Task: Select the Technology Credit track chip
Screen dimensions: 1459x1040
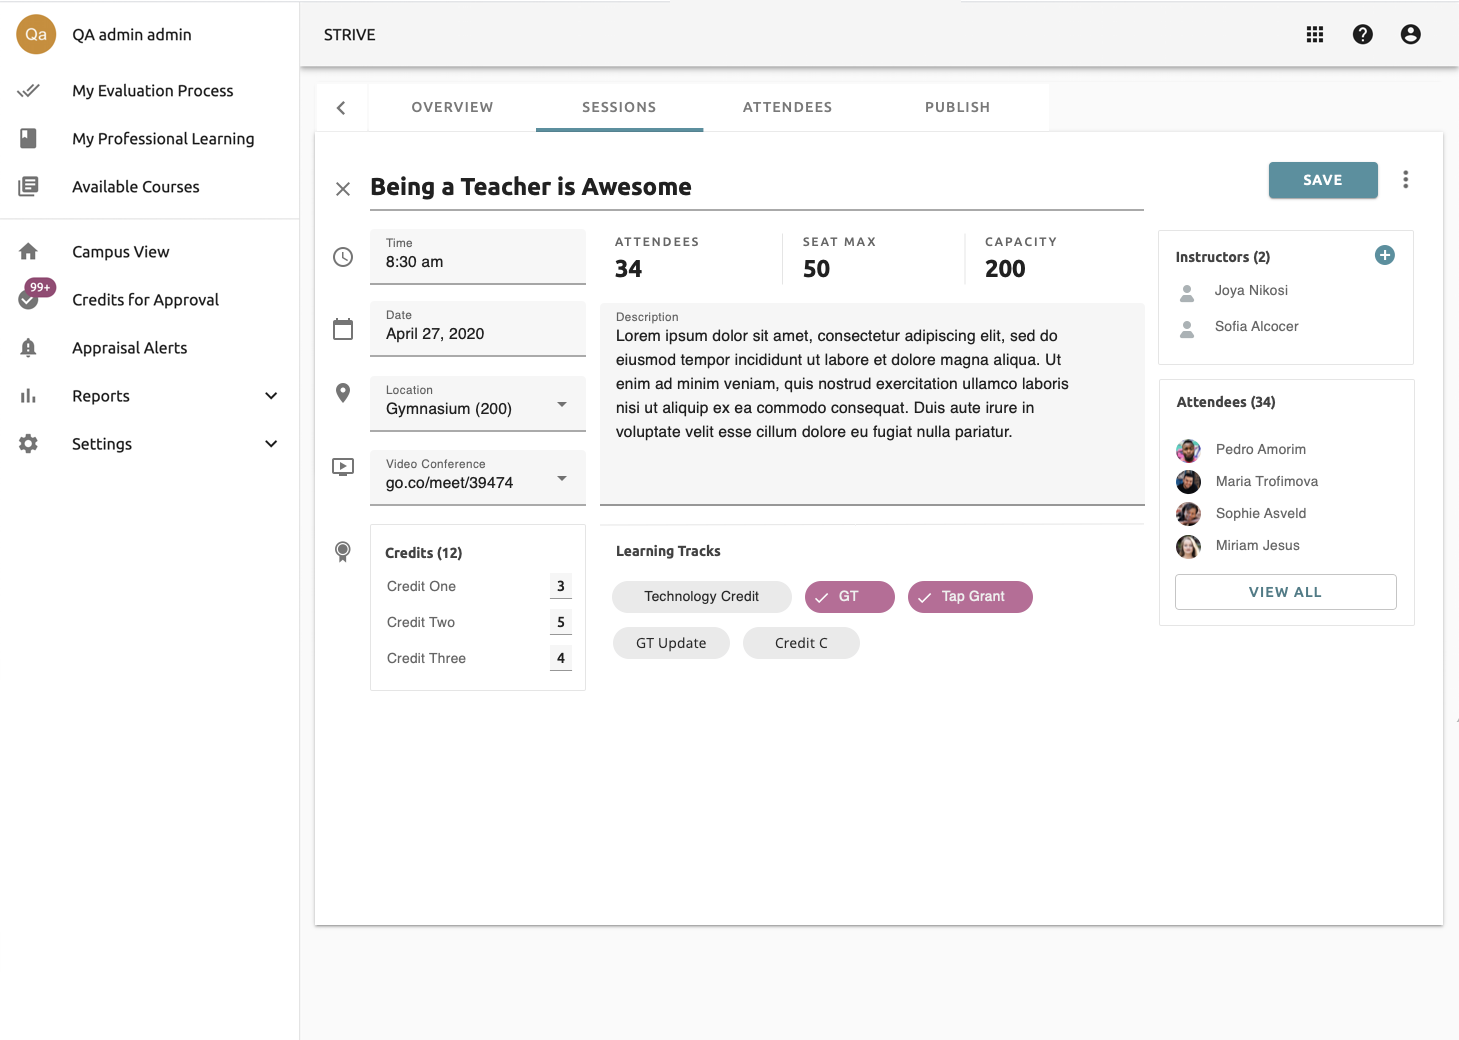Action: tap(701, 597)
